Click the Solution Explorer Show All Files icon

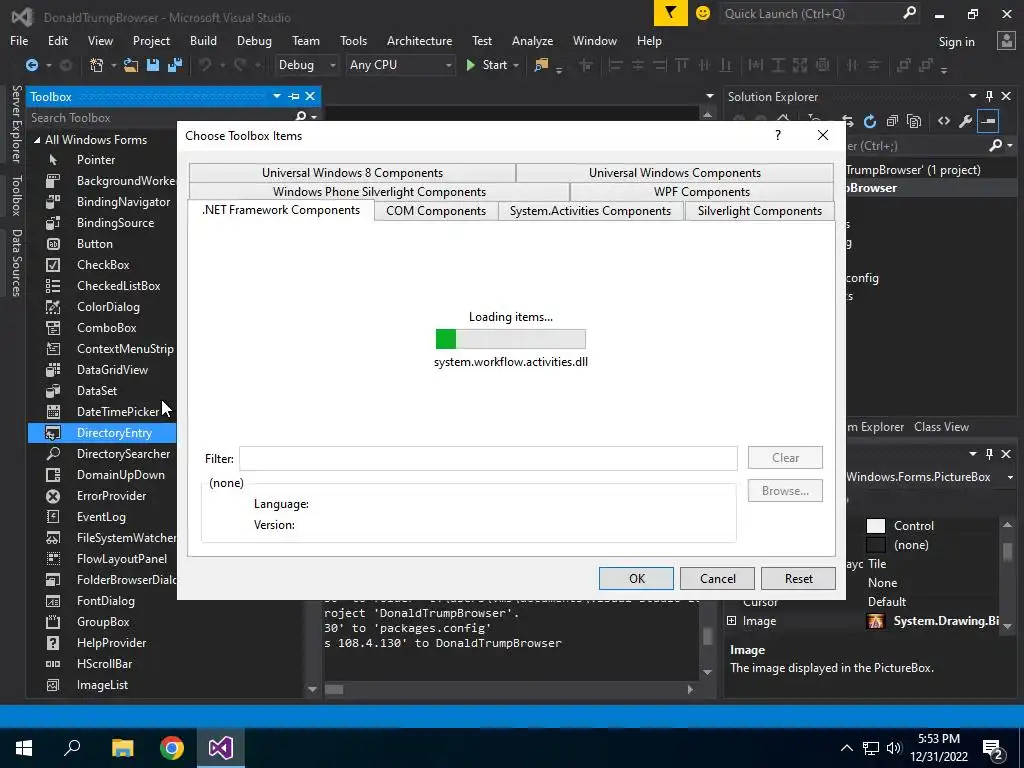pyautogui.click(x=914, y=121)
